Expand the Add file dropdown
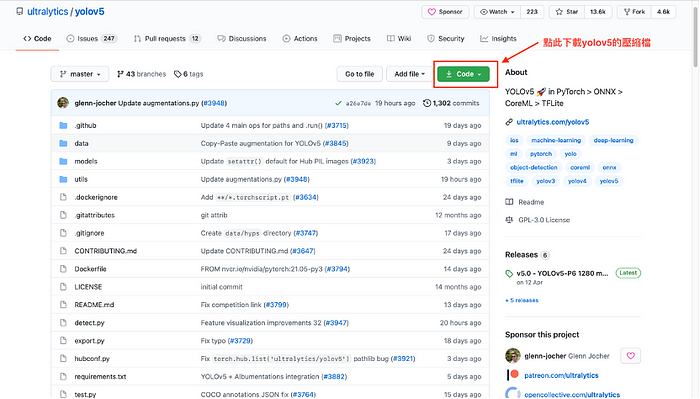The height and width of the screenshot is (399, 700). (409, 74)
